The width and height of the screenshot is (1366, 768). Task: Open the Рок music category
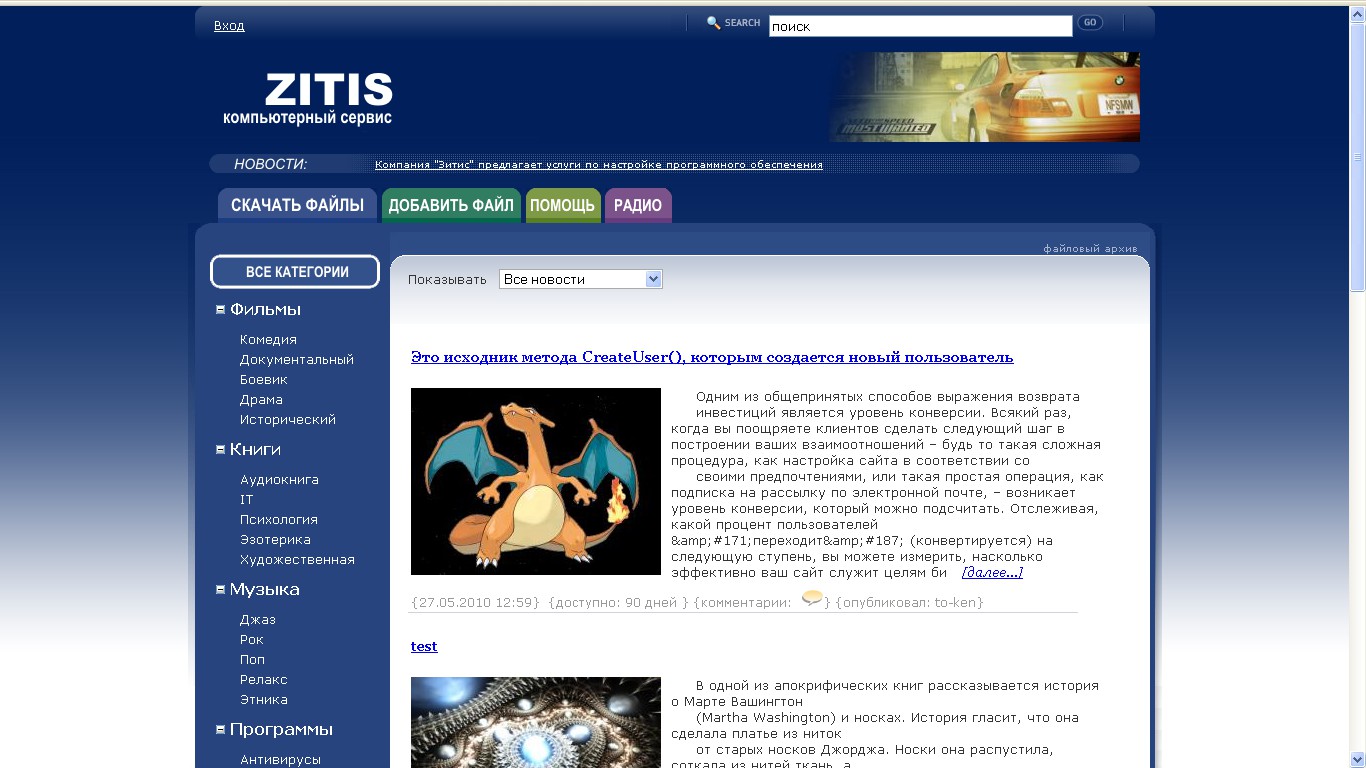click(252, 640)
